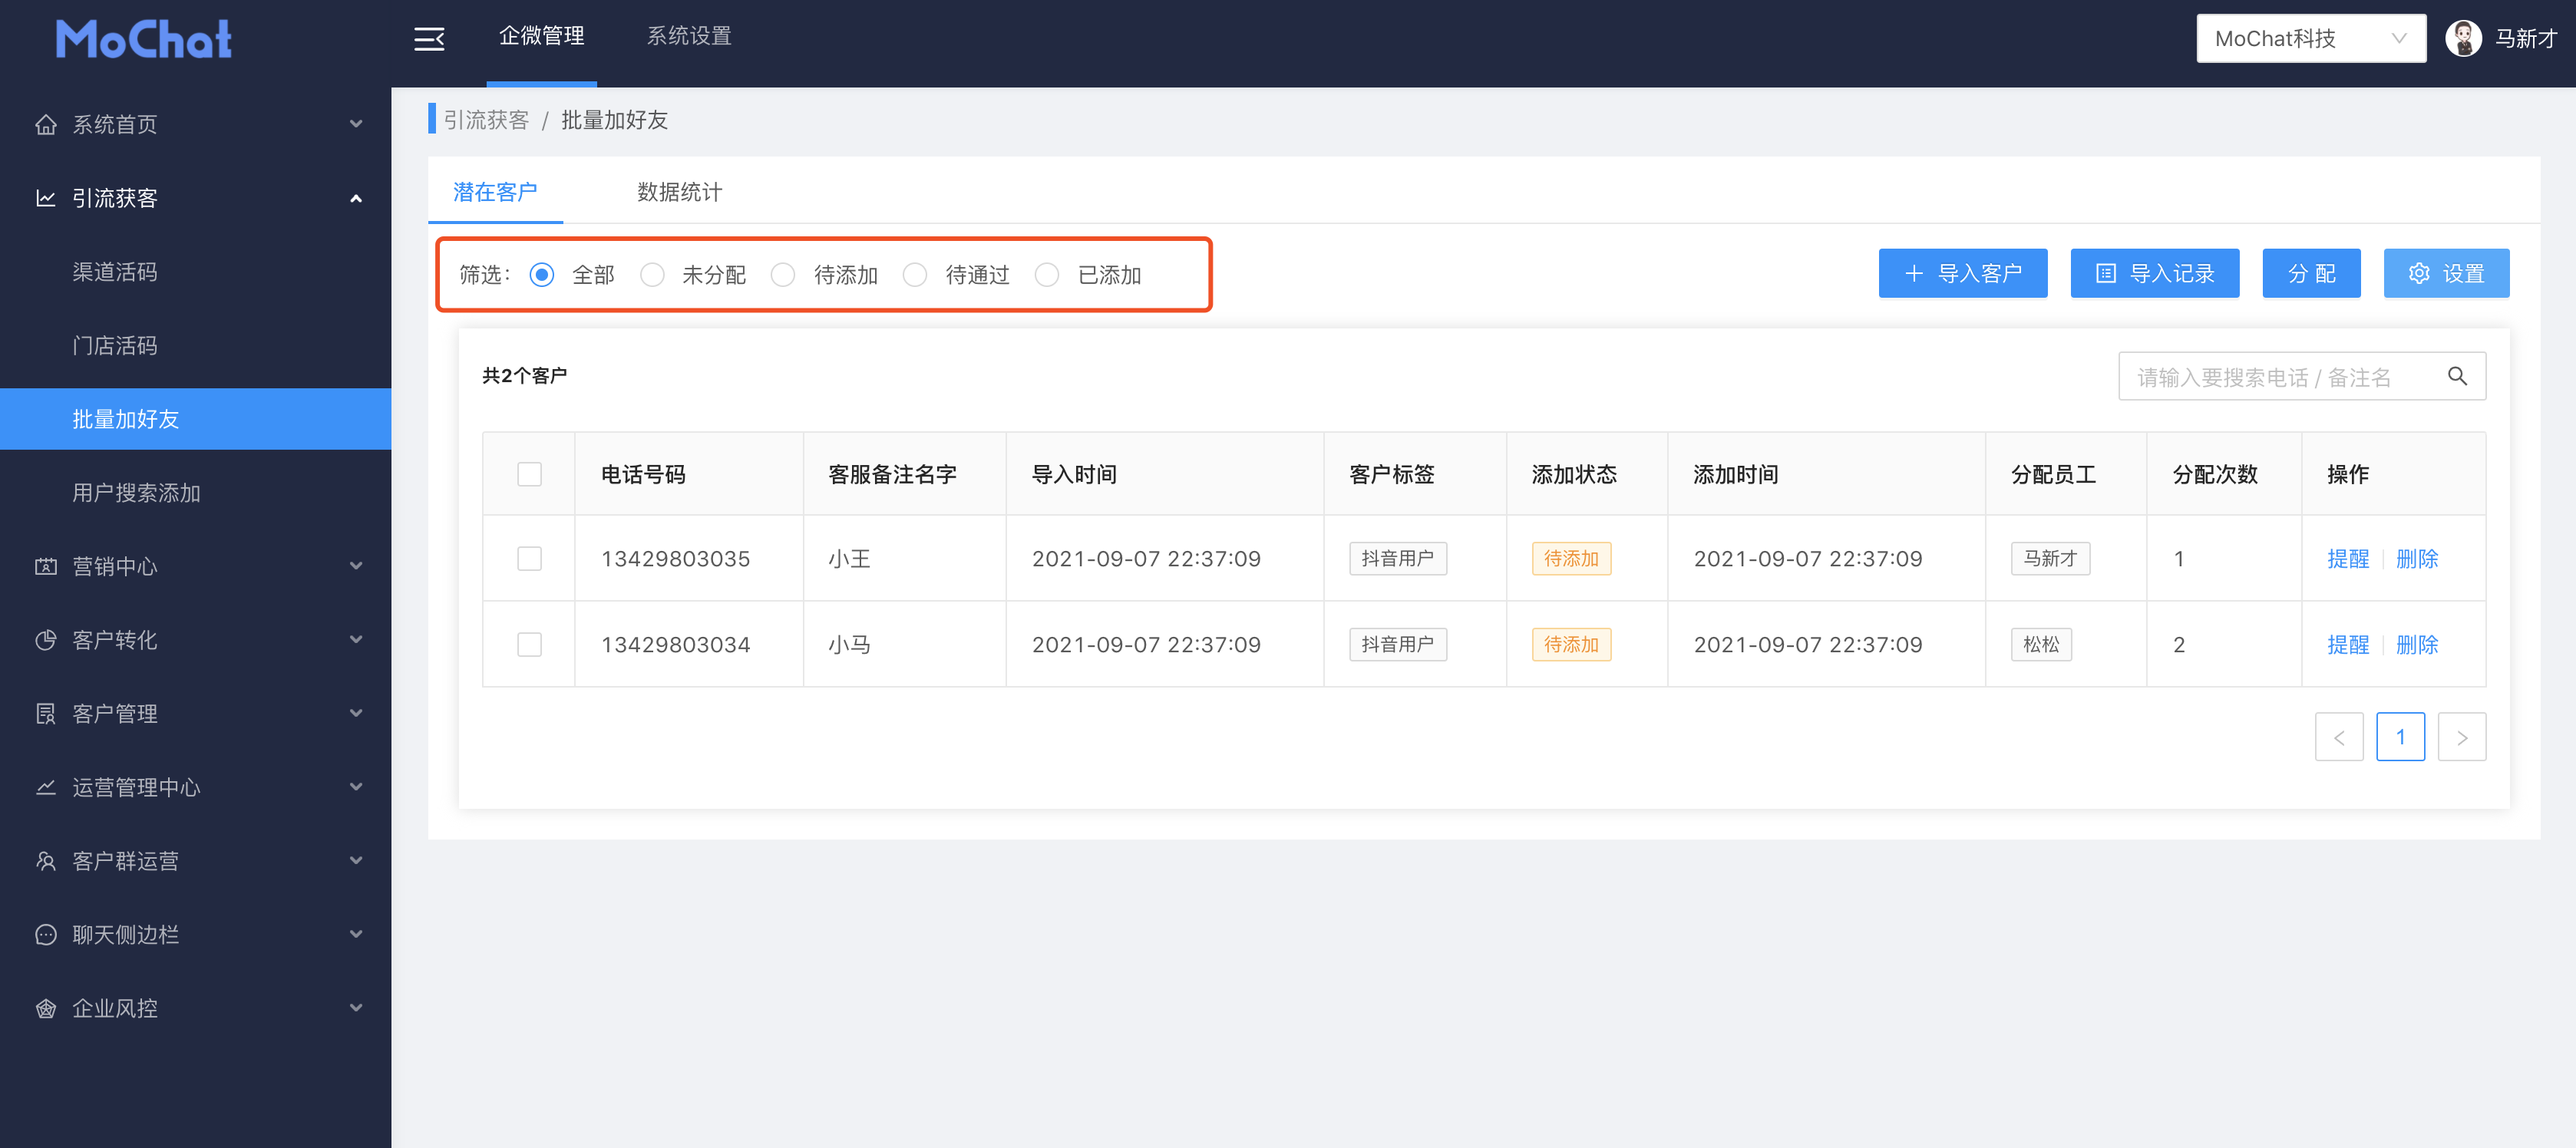
Task: Click the 客户转化 pie chart icon
Action: pyautogui.click(x=46, y=640)
